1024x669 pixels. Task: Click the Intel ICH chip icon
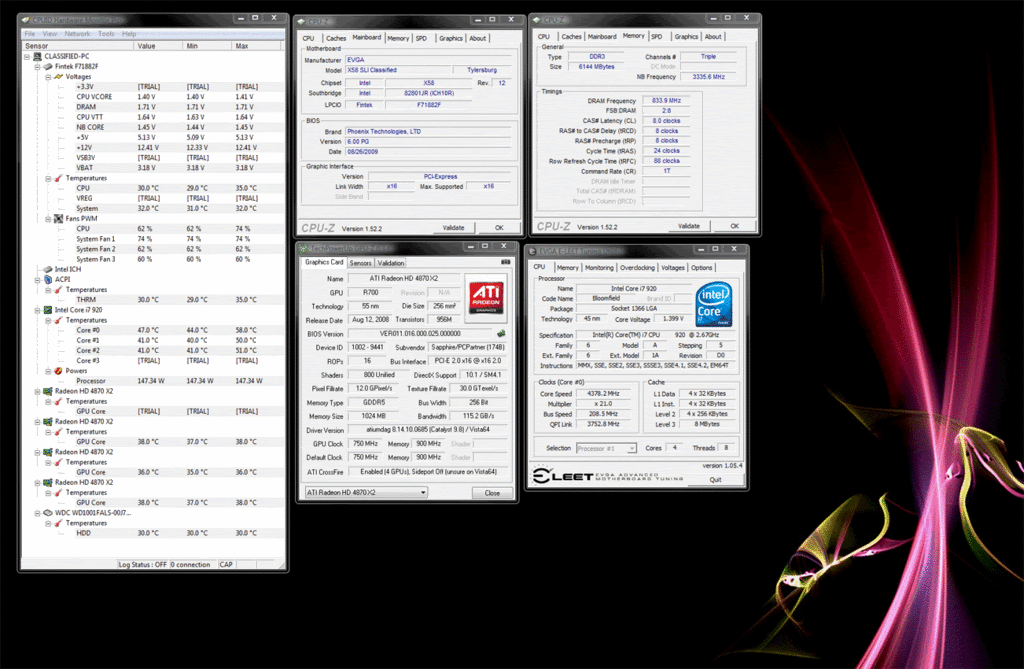pyautogui.click(x=48, y=269)
